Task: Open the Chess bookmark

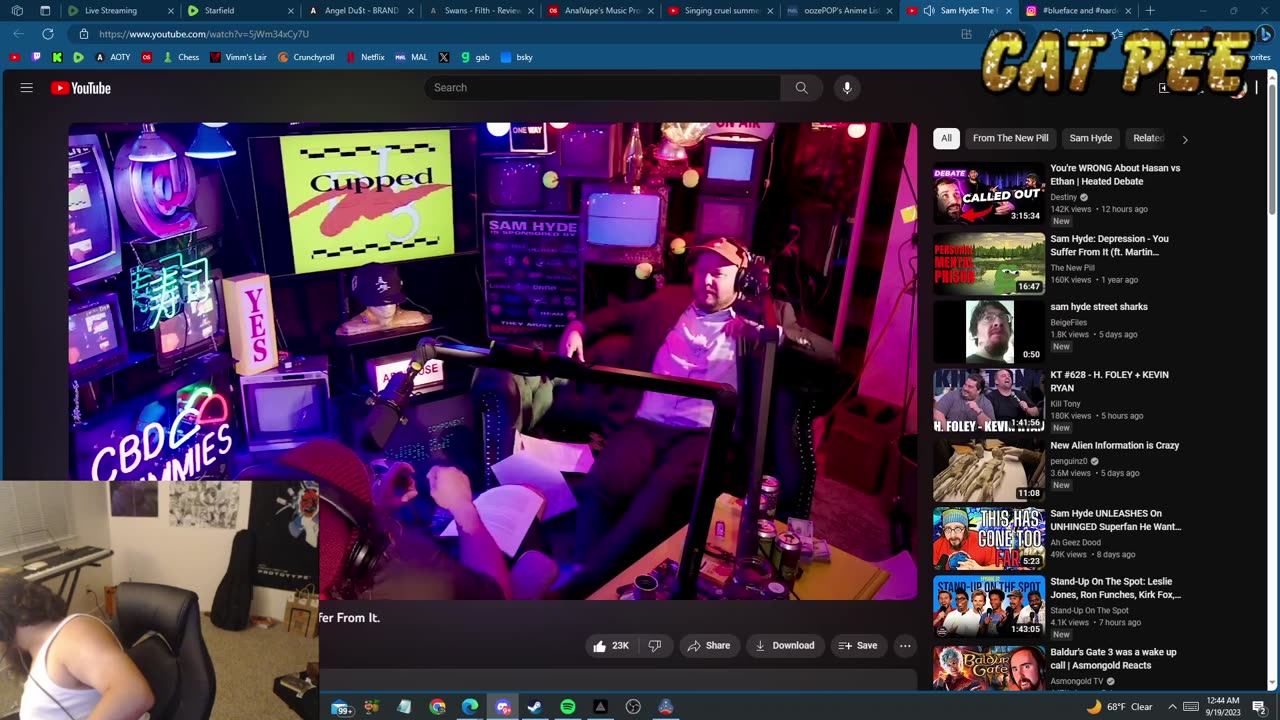Action: click(181, 57)
